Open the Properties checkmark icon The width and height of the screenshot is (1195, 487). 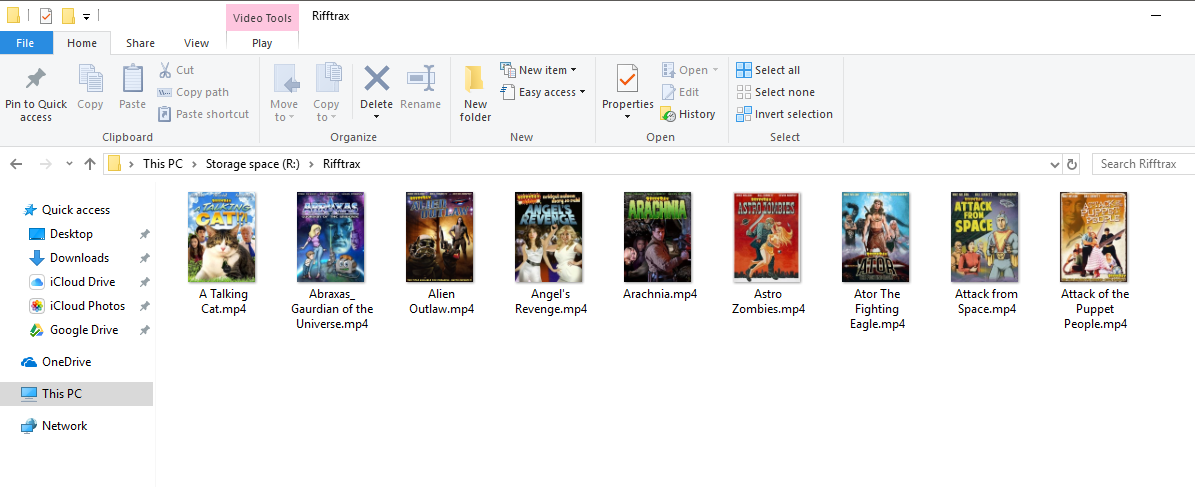pos(627,79)
